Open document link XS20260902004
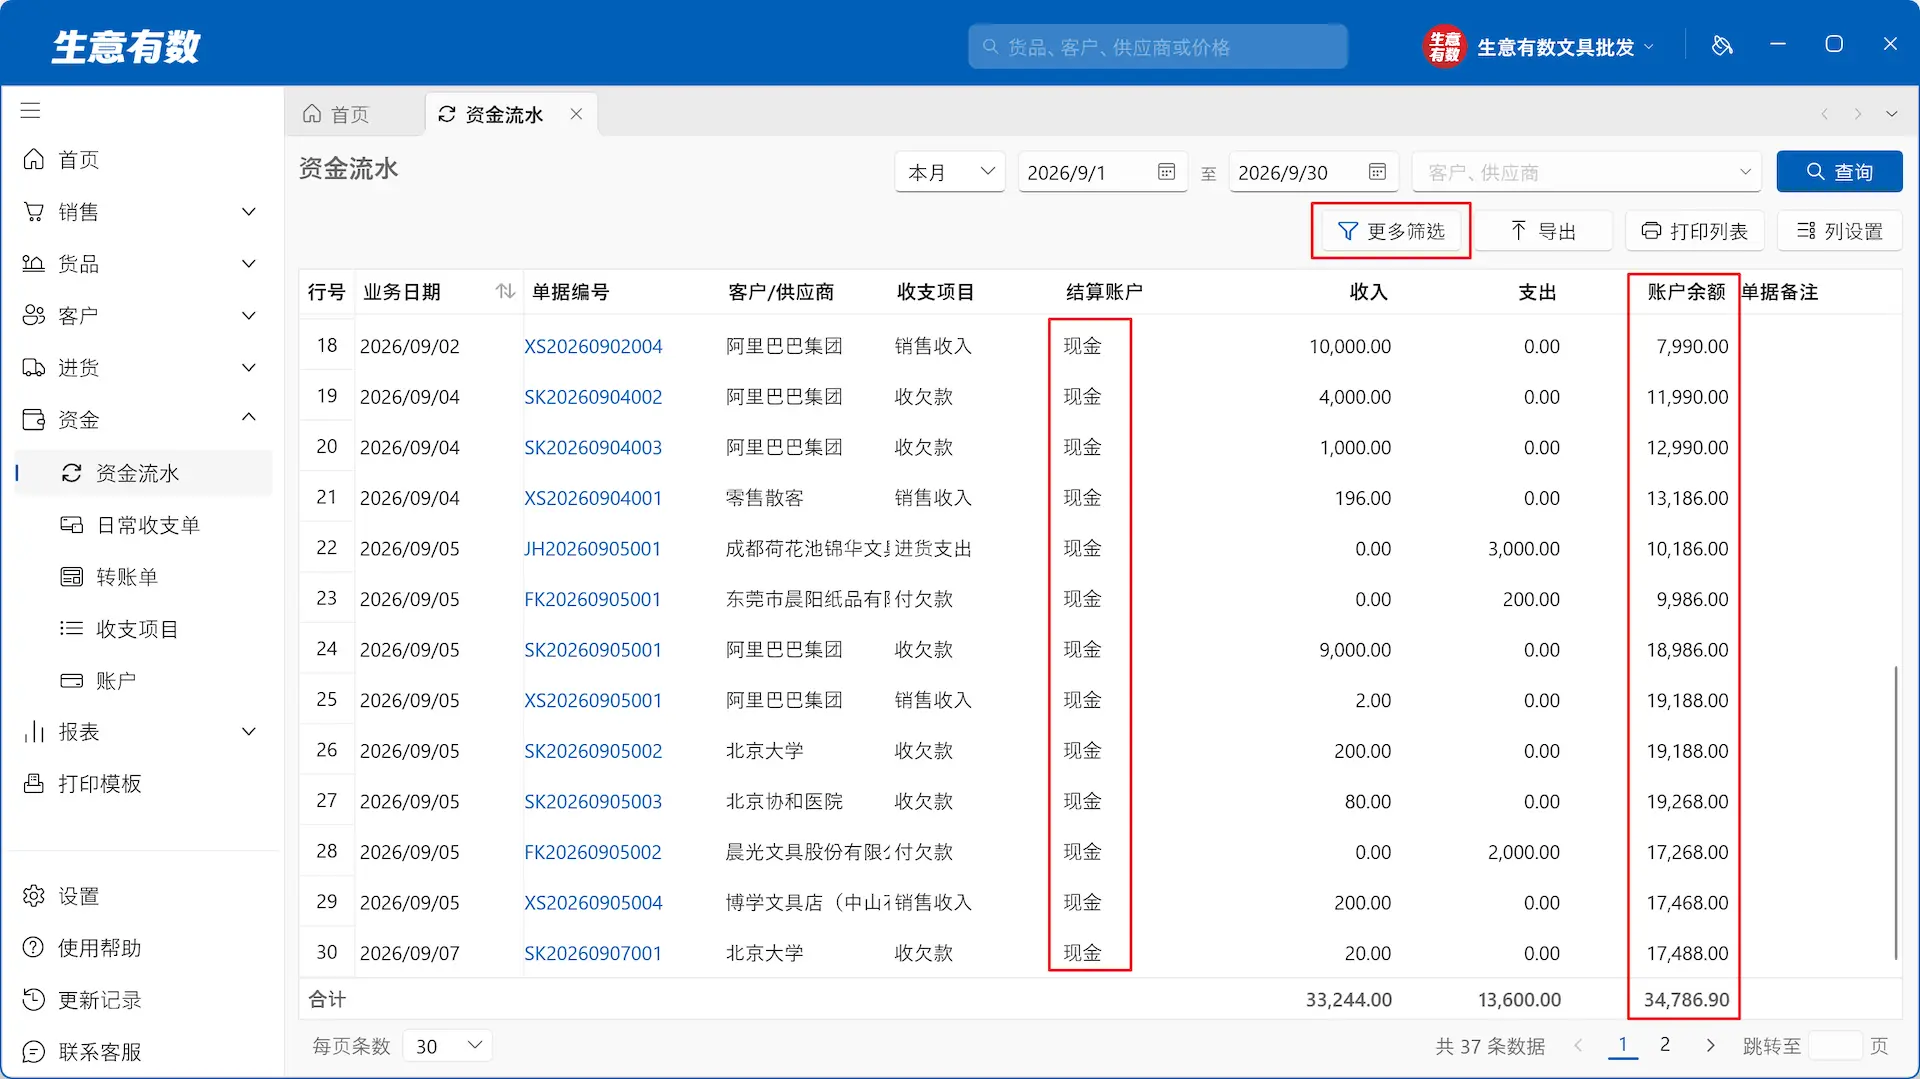The height and width of the screenshot is (1079, 1920). tap(593, 346)
